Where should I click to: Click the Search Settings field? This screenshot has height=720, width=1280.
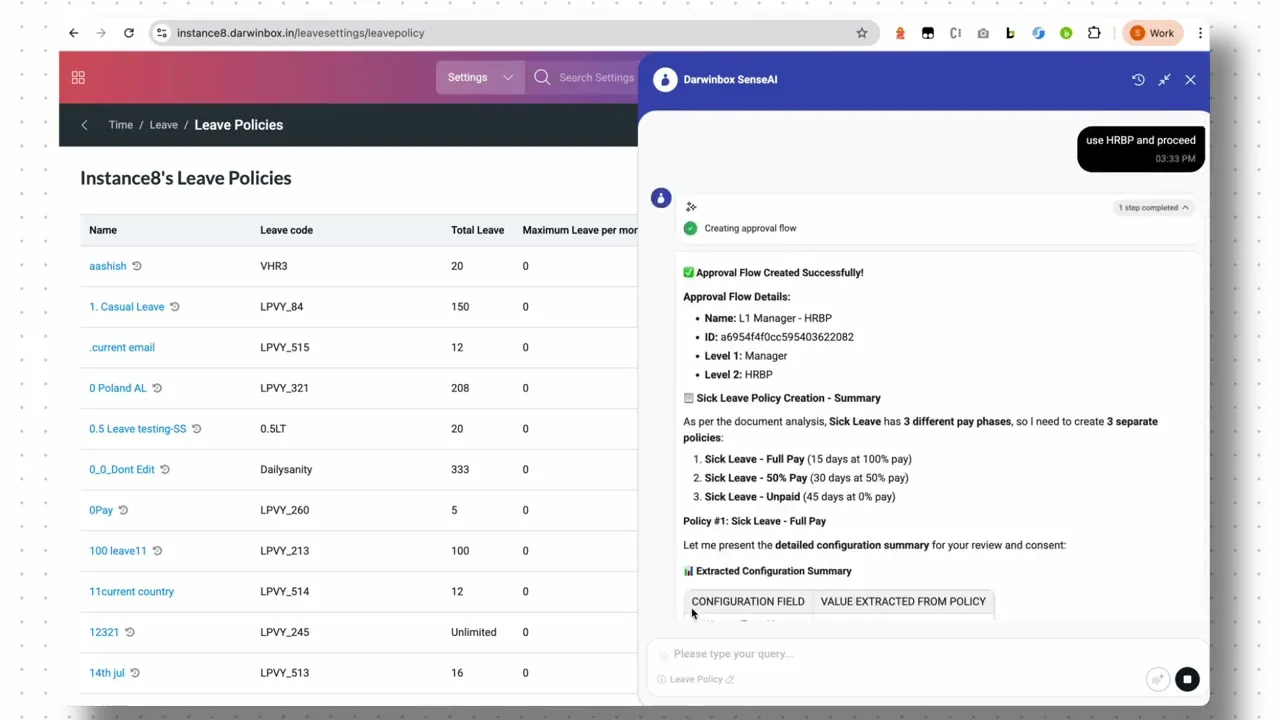coord(596,77)
